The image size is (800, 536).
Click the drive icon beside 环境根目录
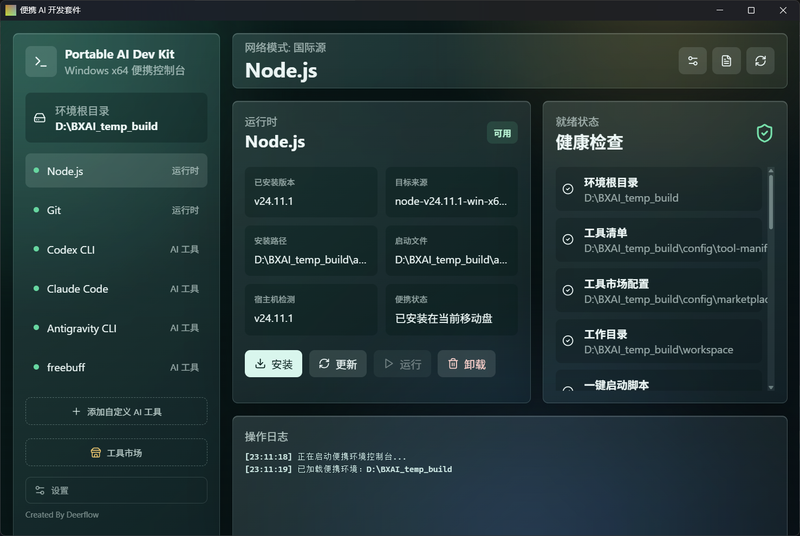point(39,118)
